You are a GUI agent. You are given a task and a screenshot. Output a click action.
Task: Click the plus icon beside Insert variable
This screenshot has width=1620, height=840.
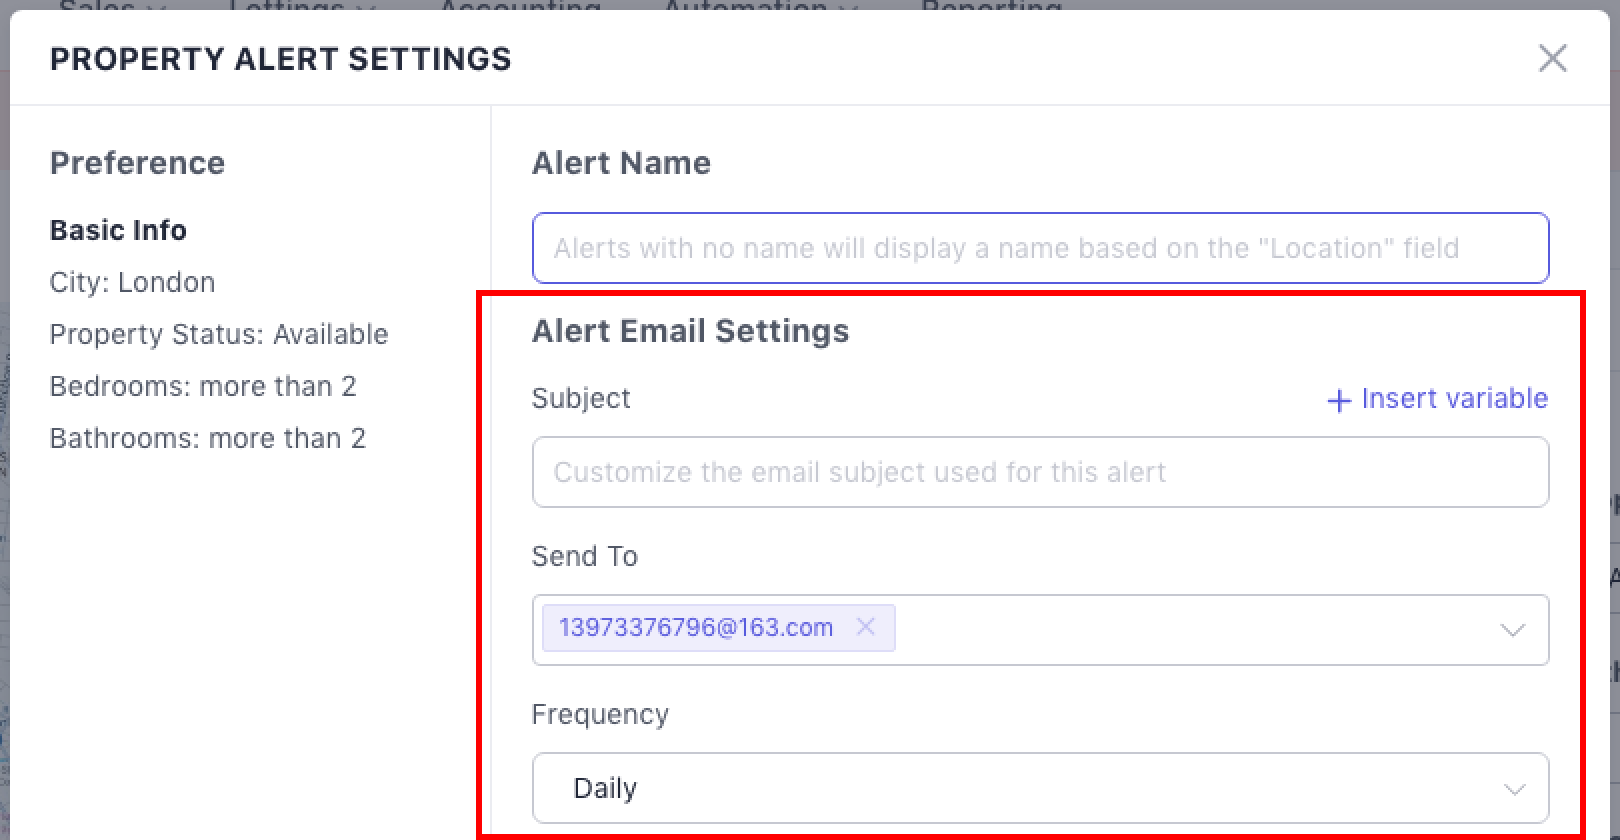pos(1338,400)
